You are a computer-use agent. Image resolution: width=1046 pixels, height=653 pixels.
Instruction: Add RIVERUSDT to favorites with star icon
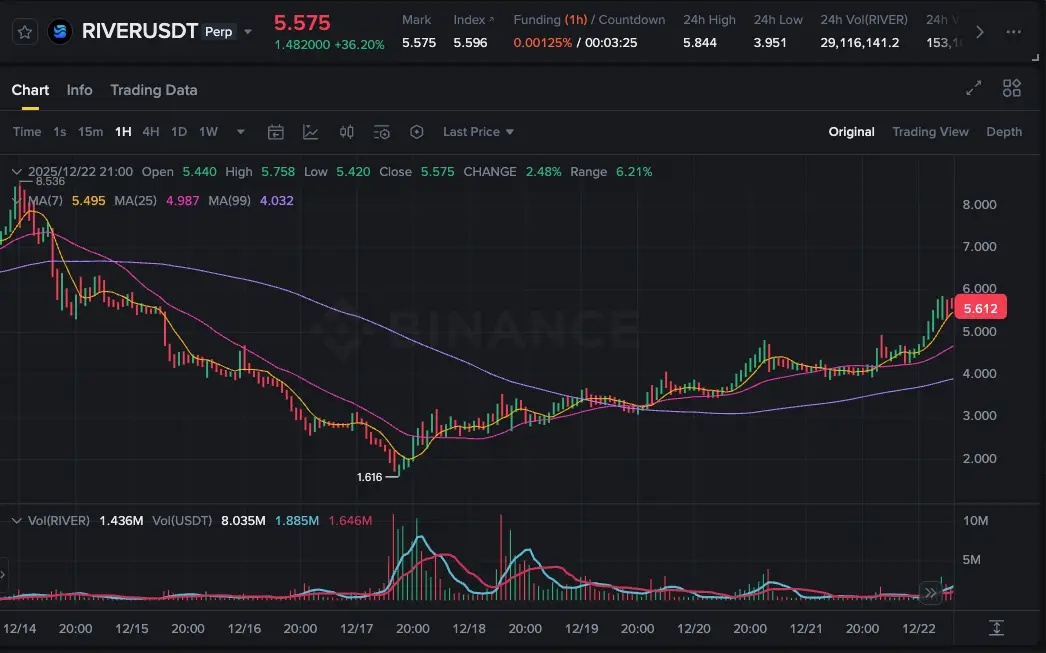[26, 32]
